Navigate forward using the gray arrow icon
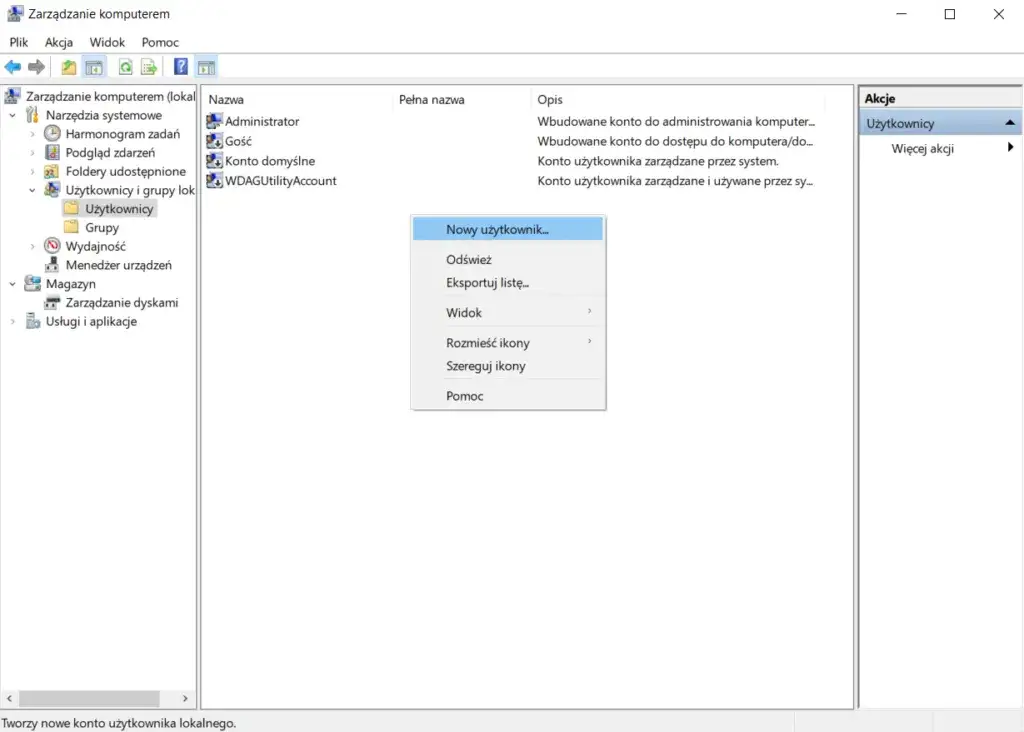Viewport: 1024px width, 732px height. point(38,66)
